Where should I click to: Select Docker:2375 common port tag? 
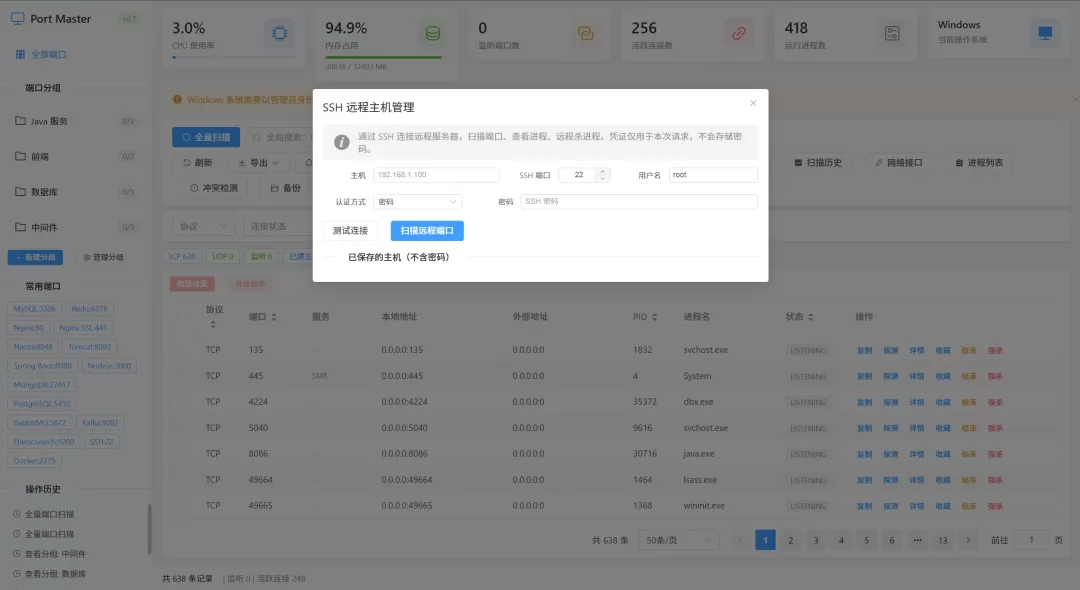(34, 461)
